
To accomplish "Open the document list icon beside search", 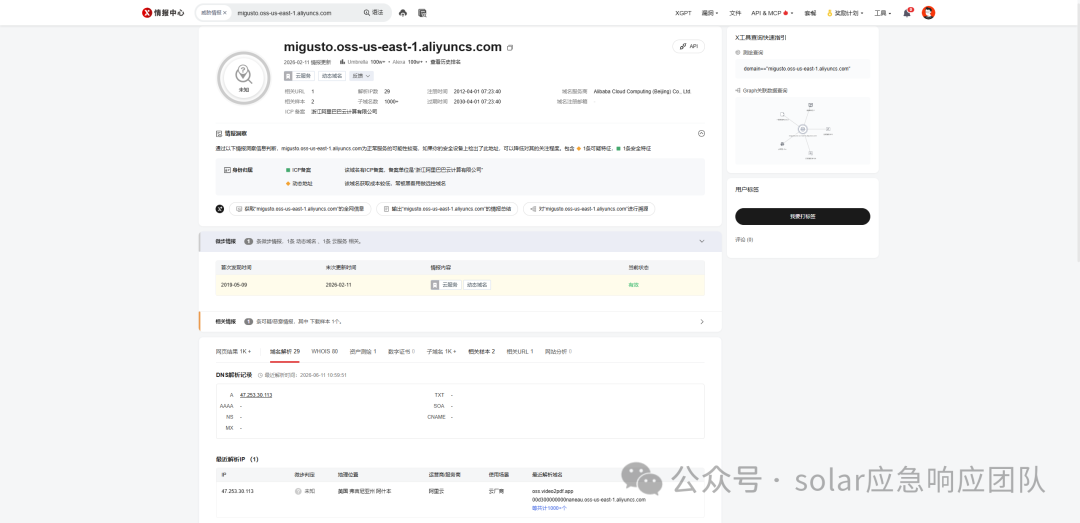I will 422,12.
